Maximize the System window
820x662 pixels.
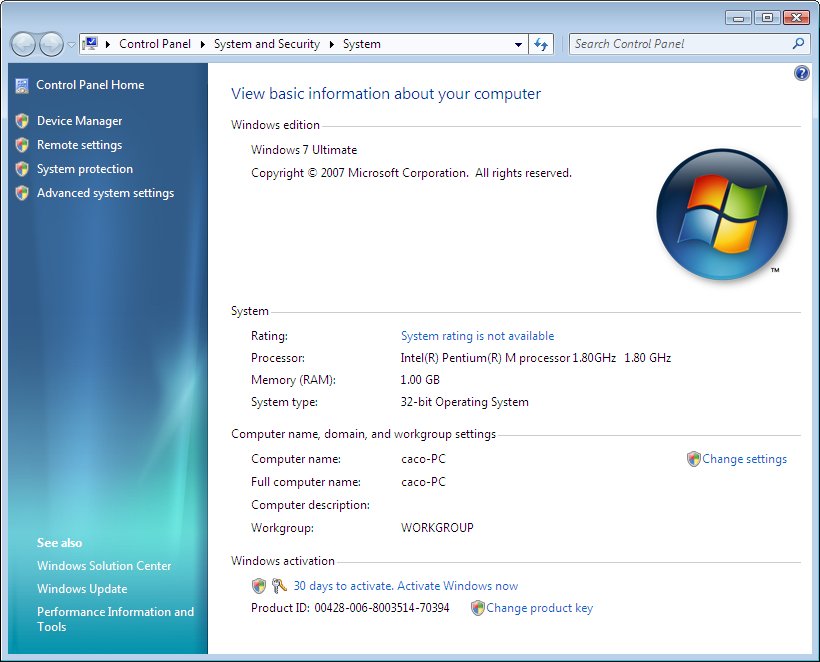pos(767,18)
